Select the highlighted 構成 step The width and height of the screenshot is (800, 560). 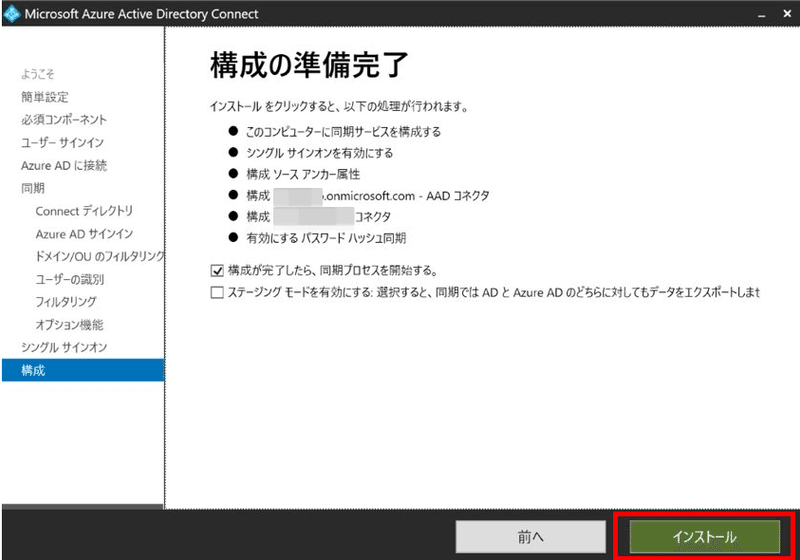point(83,370)
